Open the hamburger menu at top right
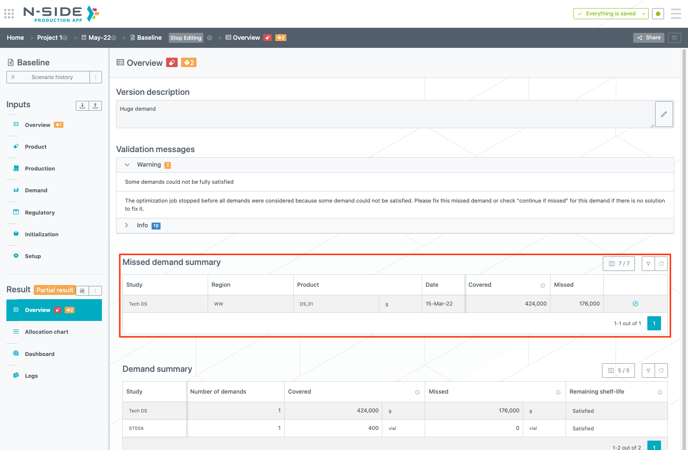 pos(676,14)
